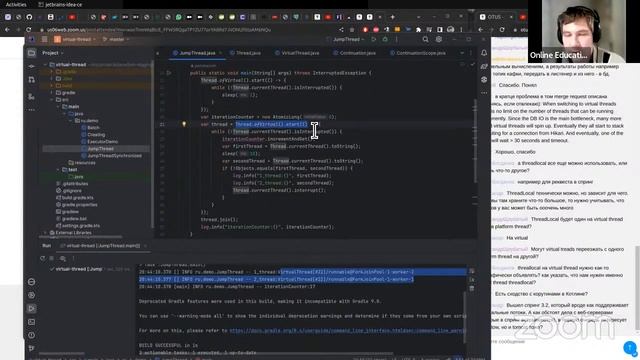Go back in the browser
This screenshot has height=360, width=640.
(7, 30)
